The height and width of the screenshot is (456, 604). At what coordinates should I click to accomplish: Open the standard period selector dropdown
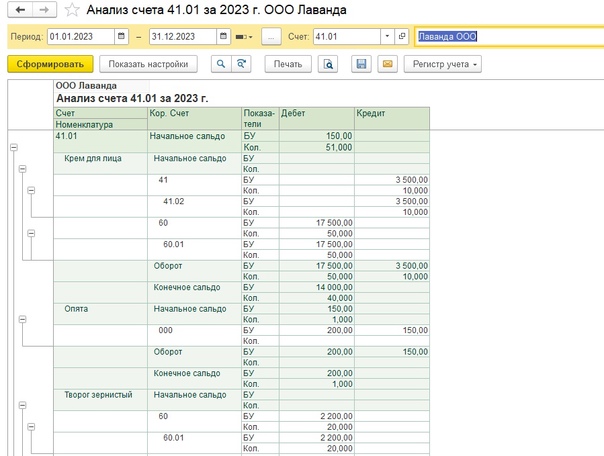[x=244, y=37]
